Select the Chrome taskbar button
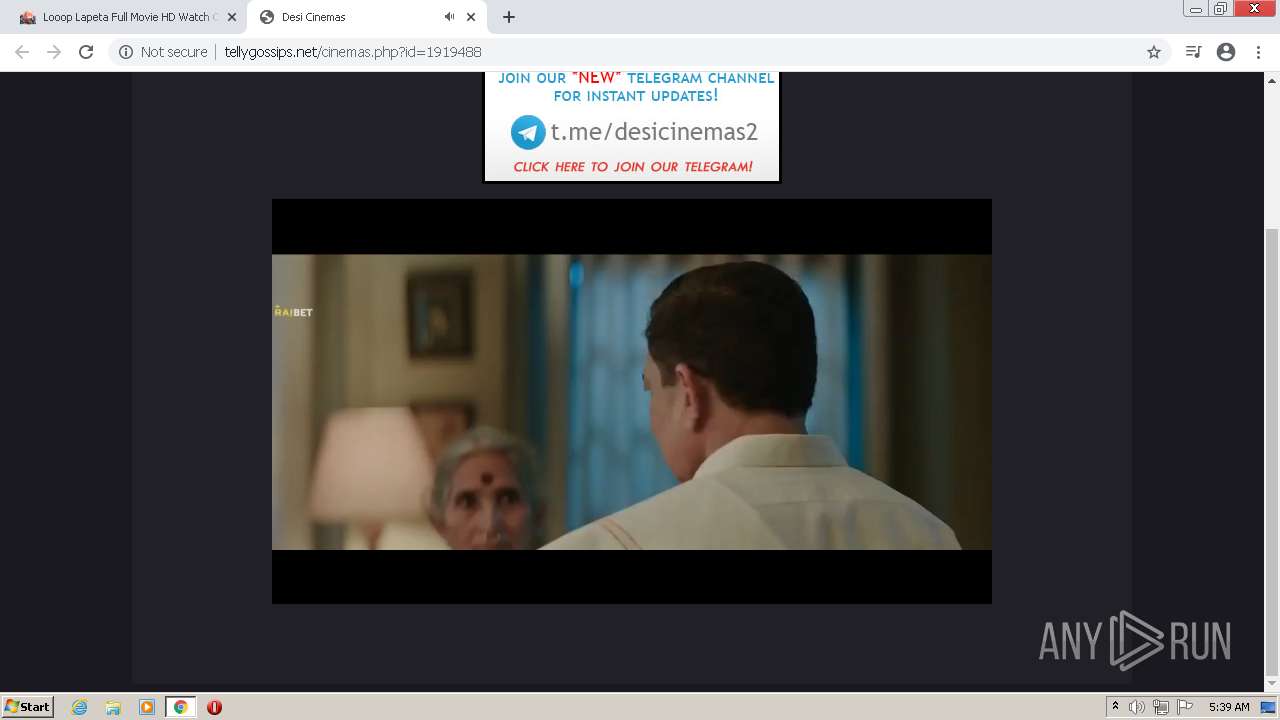Image resolution: width=1280 pixels, height=720 pixels. 180,707
